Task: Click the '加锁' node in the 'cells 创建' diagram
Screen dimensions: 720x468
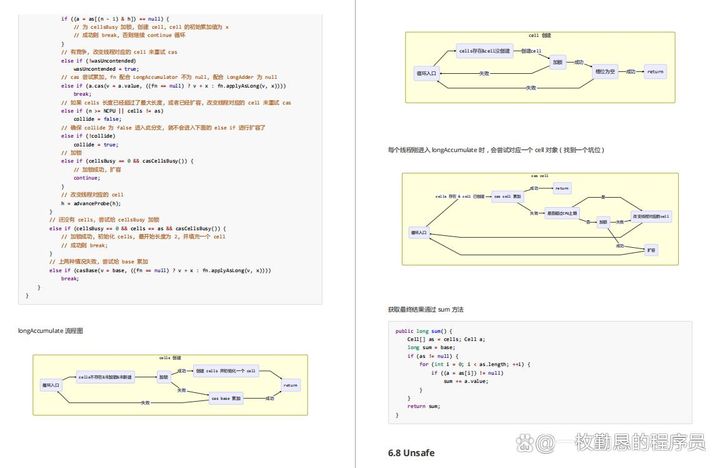Action: 163,377
